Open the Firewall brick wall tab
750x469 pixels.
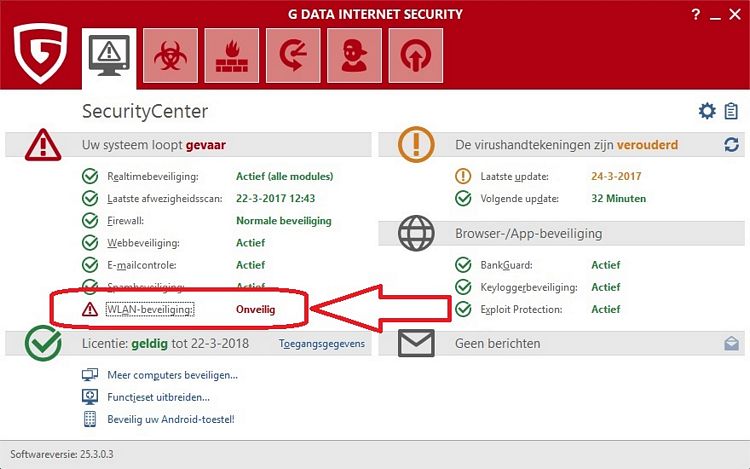pyautogui.click(x=232, y=55)
